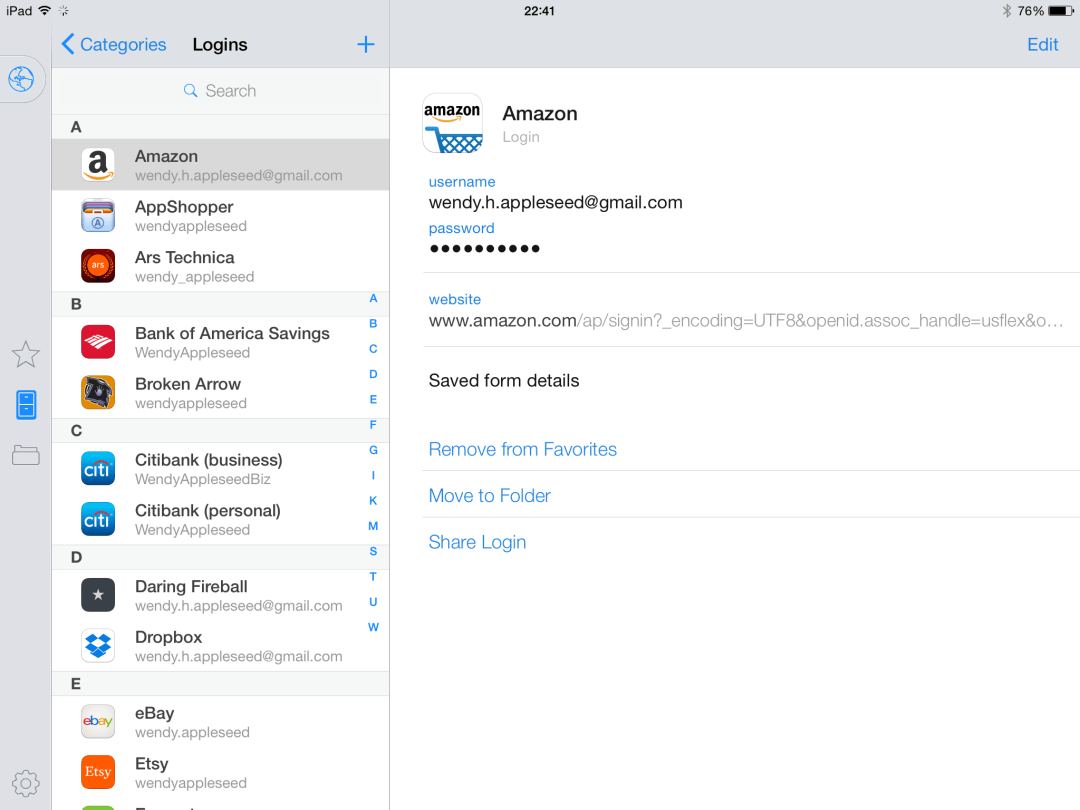
Task: Jump to index letter U
Action: pyautogui.click(x=373, y=602)
